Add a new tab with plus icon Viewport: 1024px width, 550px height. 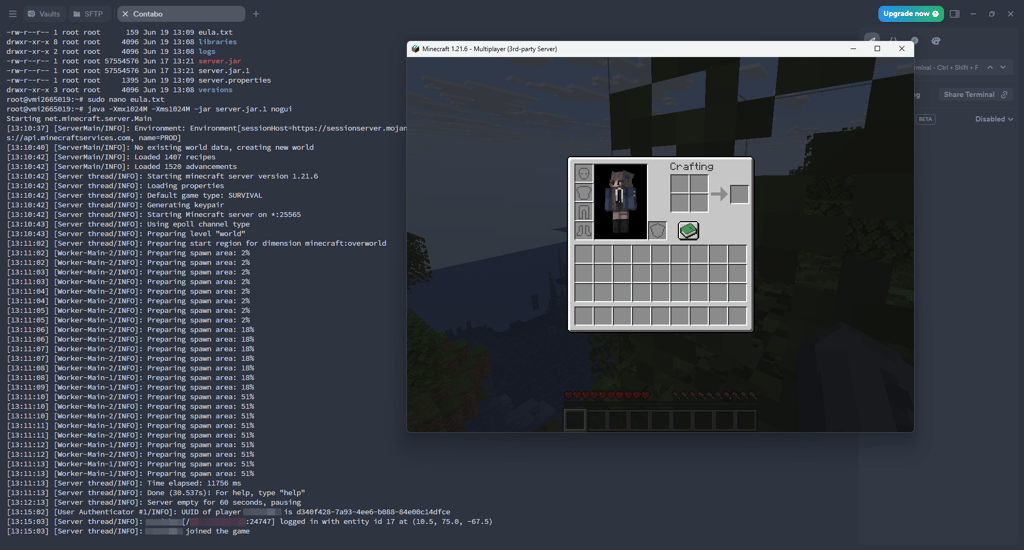coord(256,14)
